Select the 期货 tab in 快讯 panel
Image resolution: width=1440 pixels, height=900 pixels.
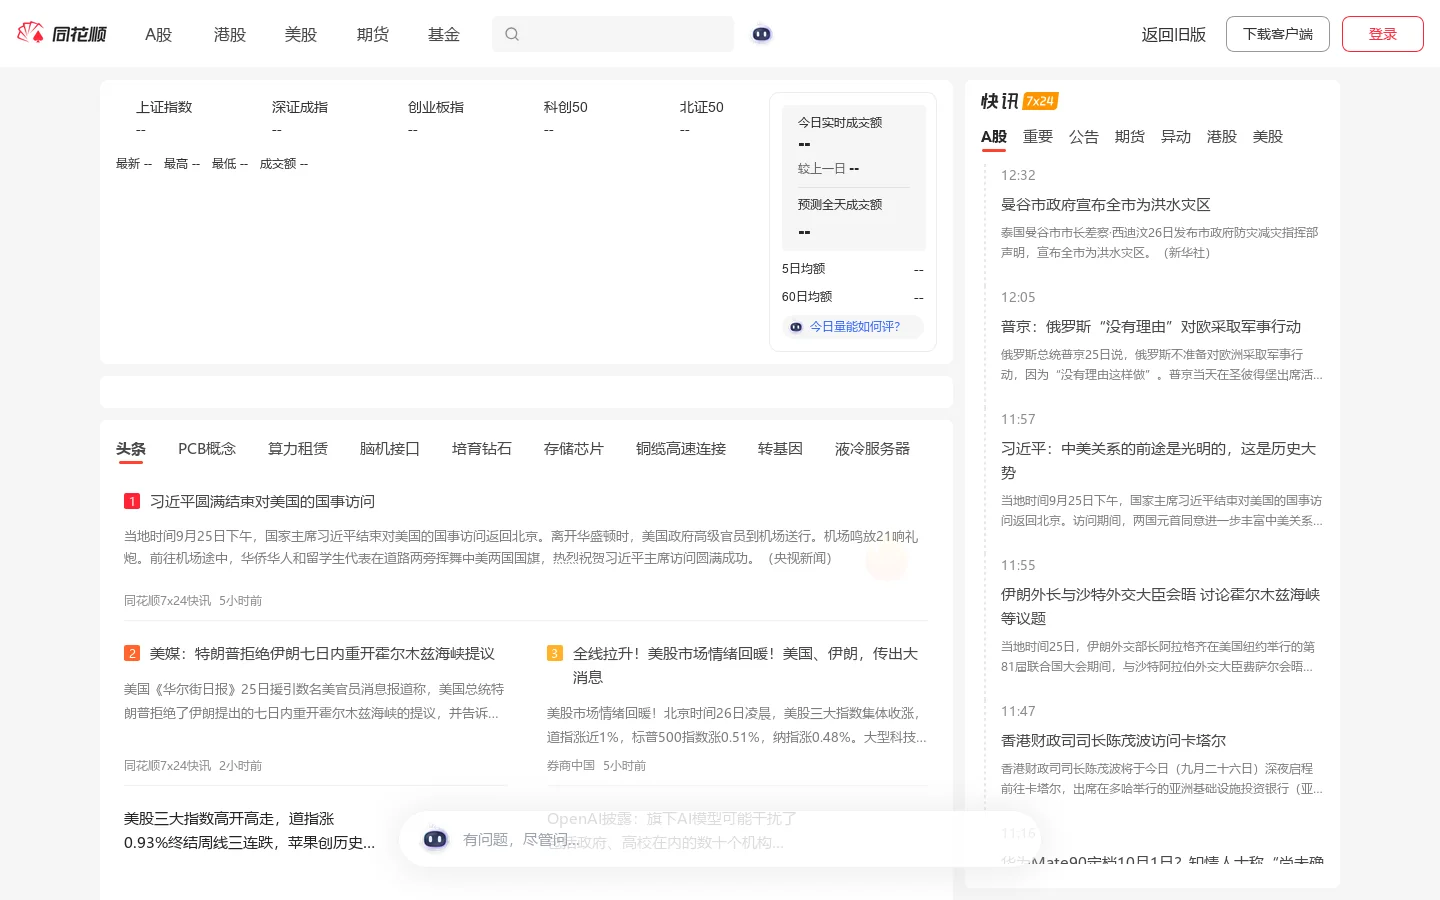(x=1130, y=136)
